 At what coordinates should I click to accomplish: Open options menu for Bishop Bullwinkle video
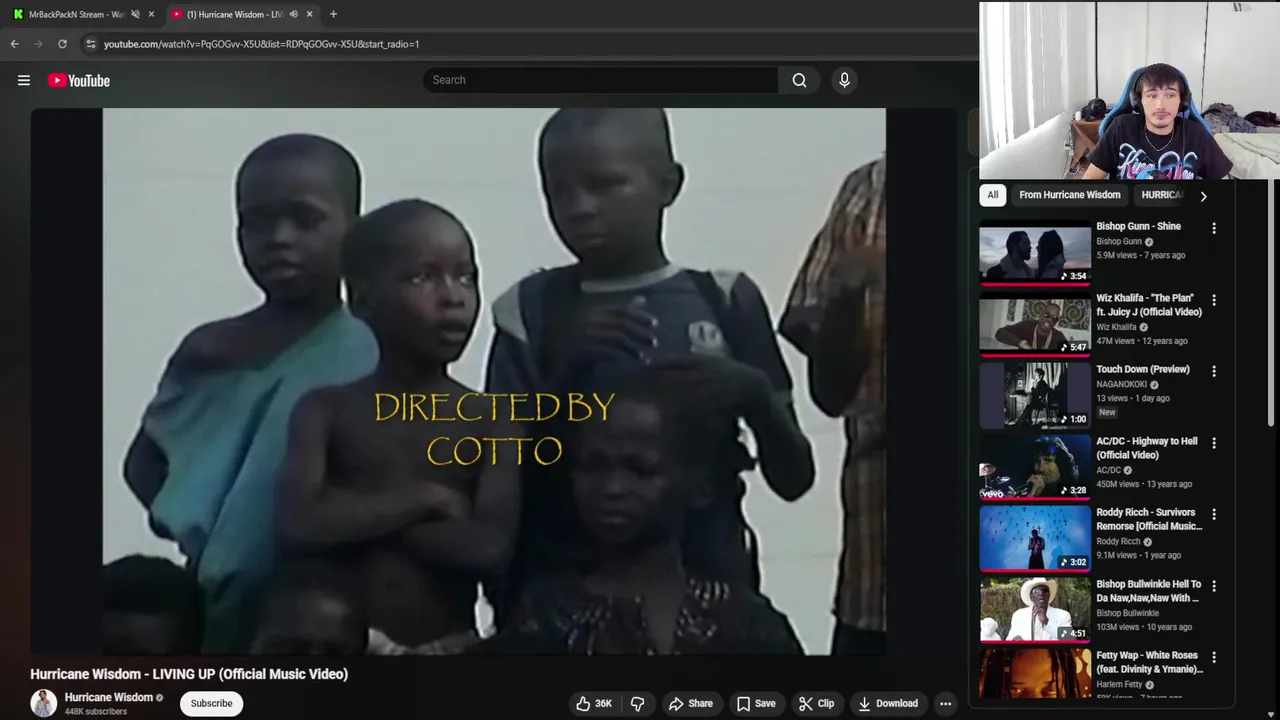pyautogui.click(x=1214, y=586)
